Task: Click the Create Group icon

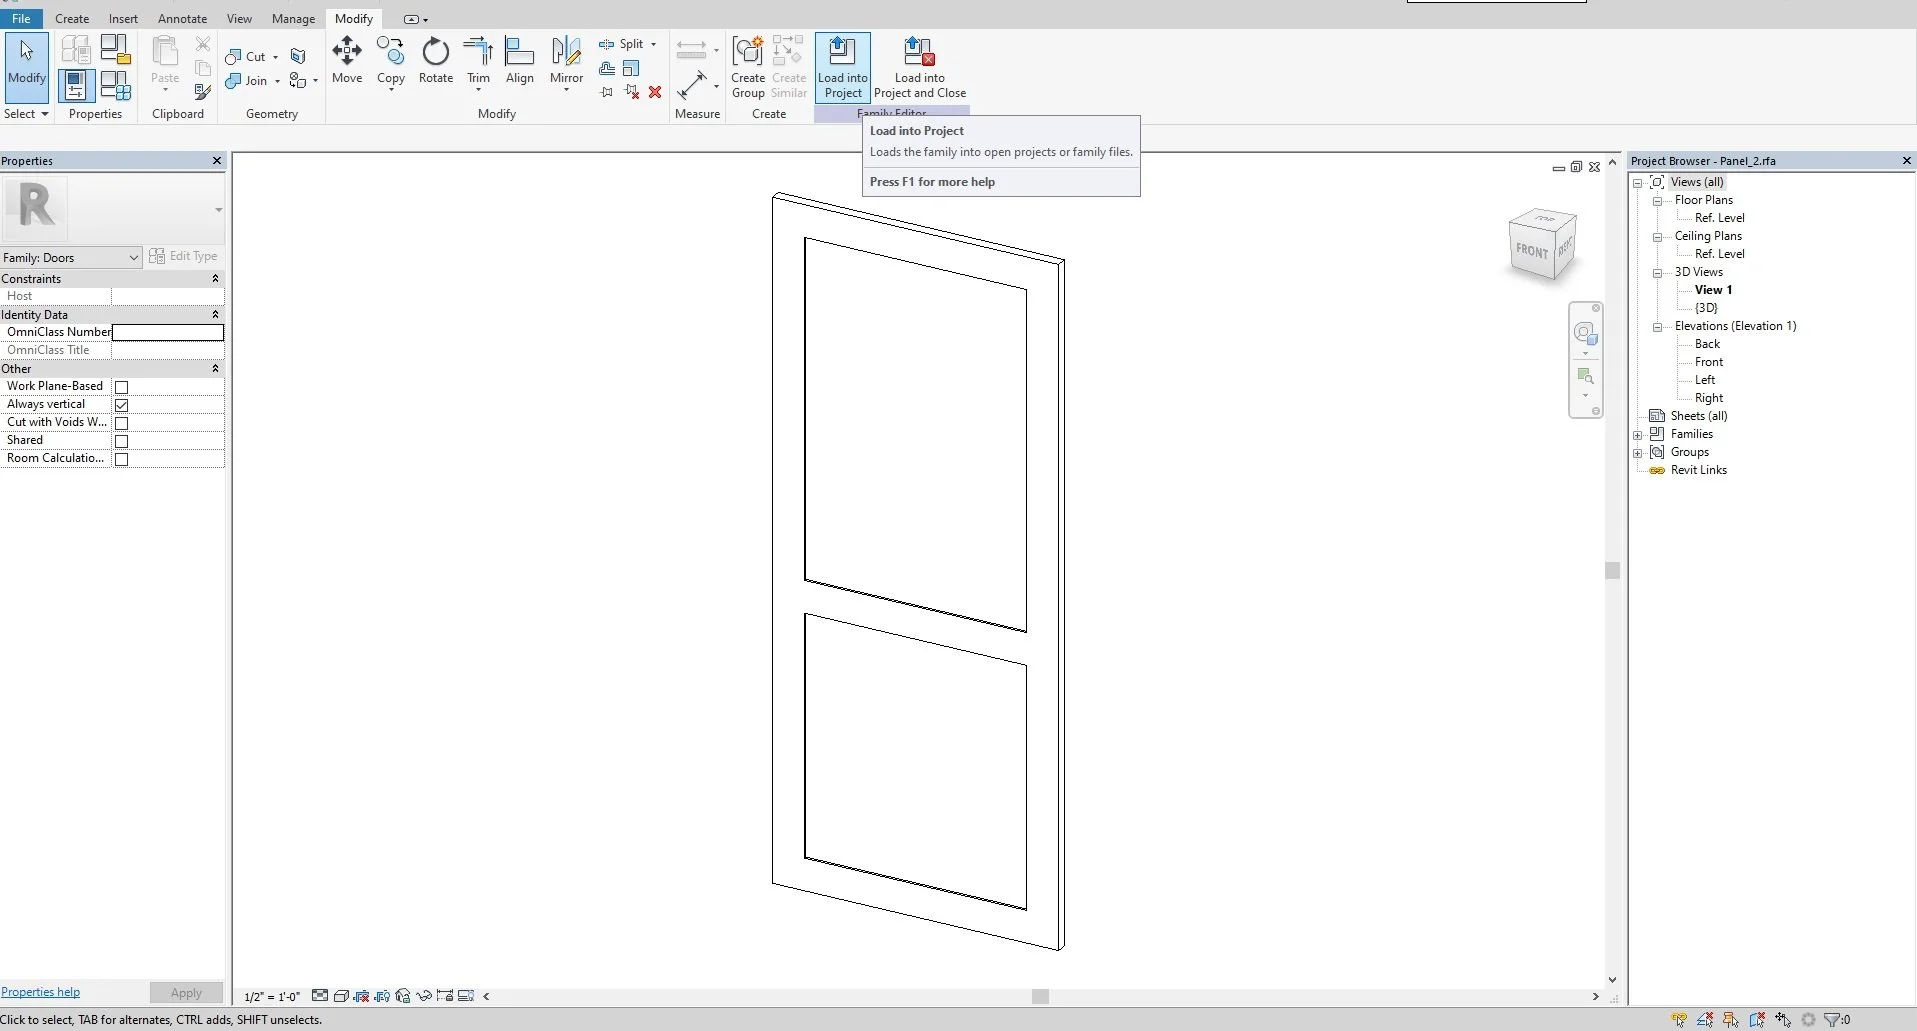Action: pos(748,67)
